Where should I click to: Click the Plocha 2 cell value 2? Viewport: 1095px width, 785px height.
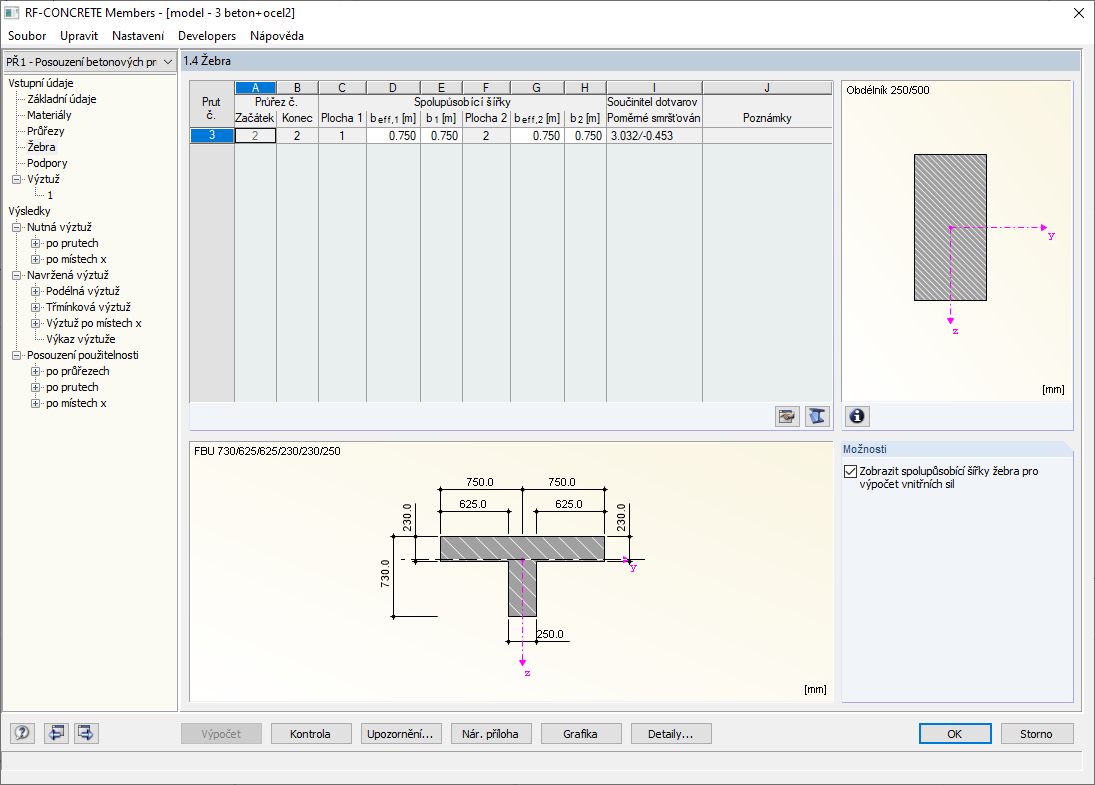point(486,135)
